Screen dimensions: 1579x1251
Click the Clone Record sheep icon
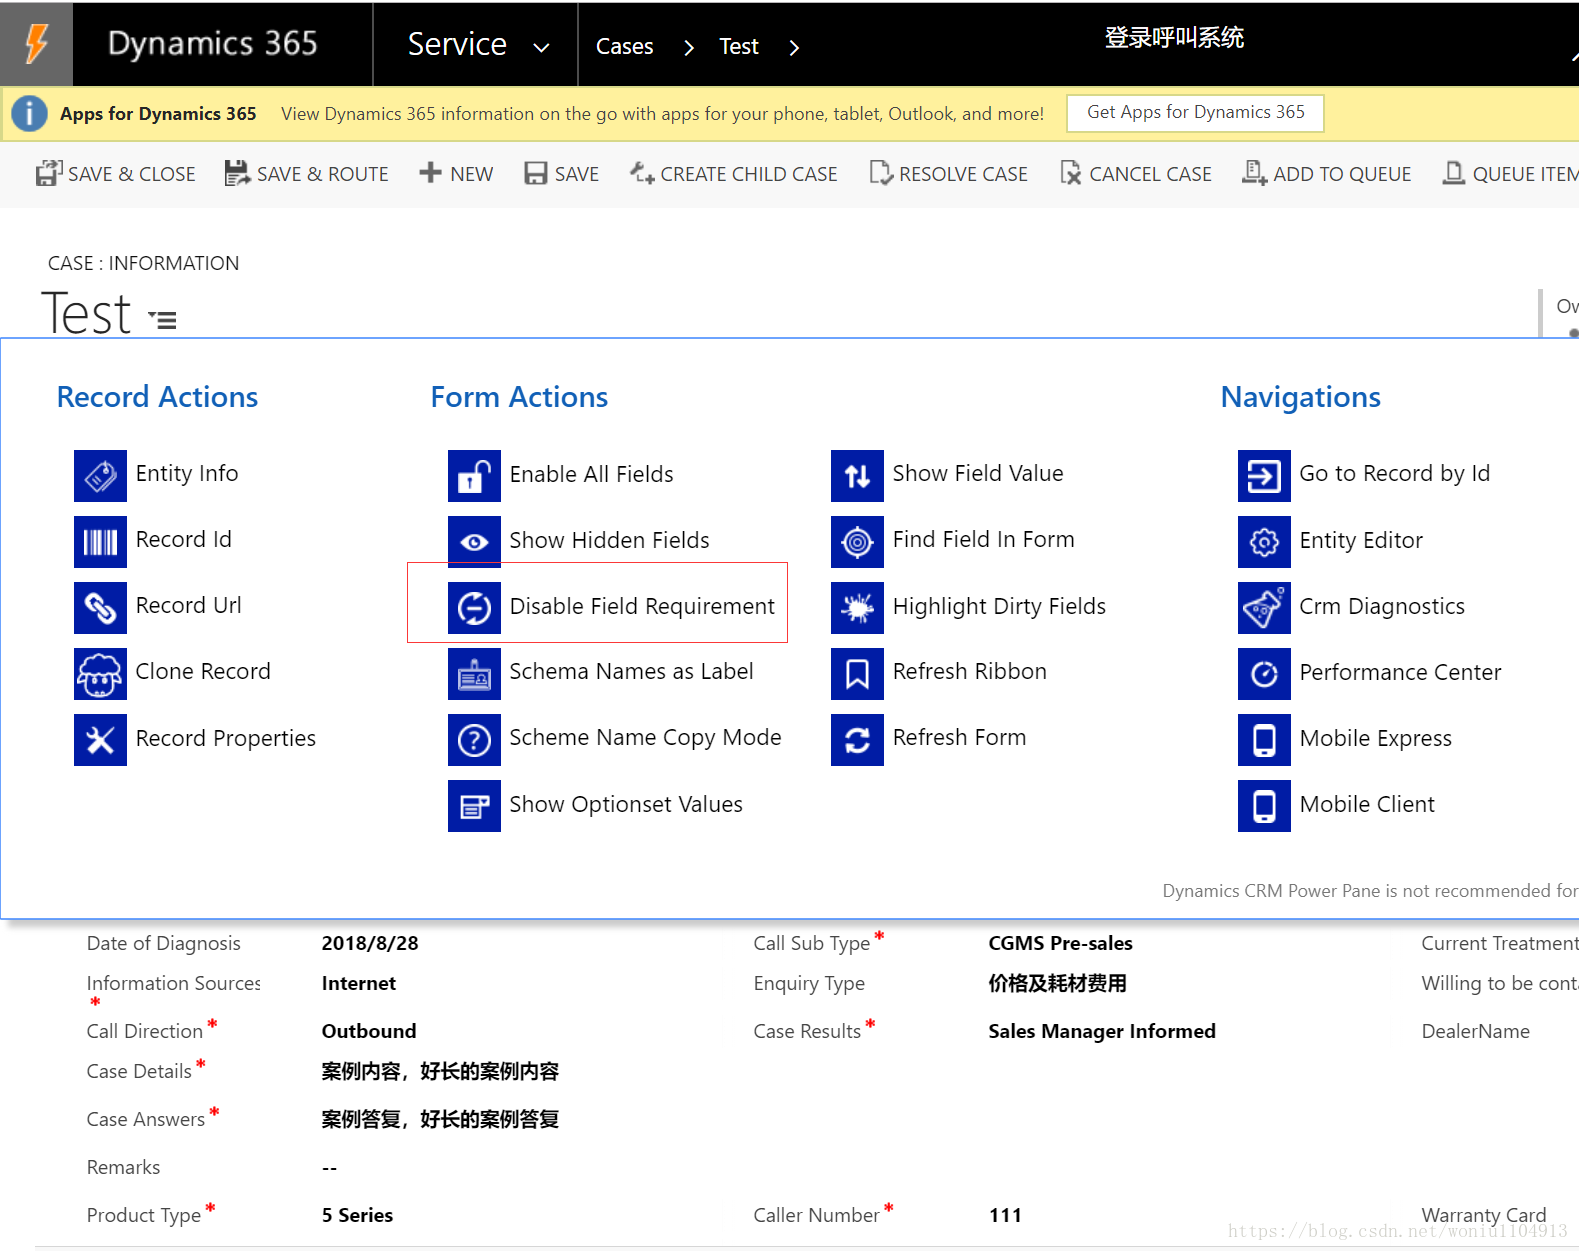(x=100, y=673)
